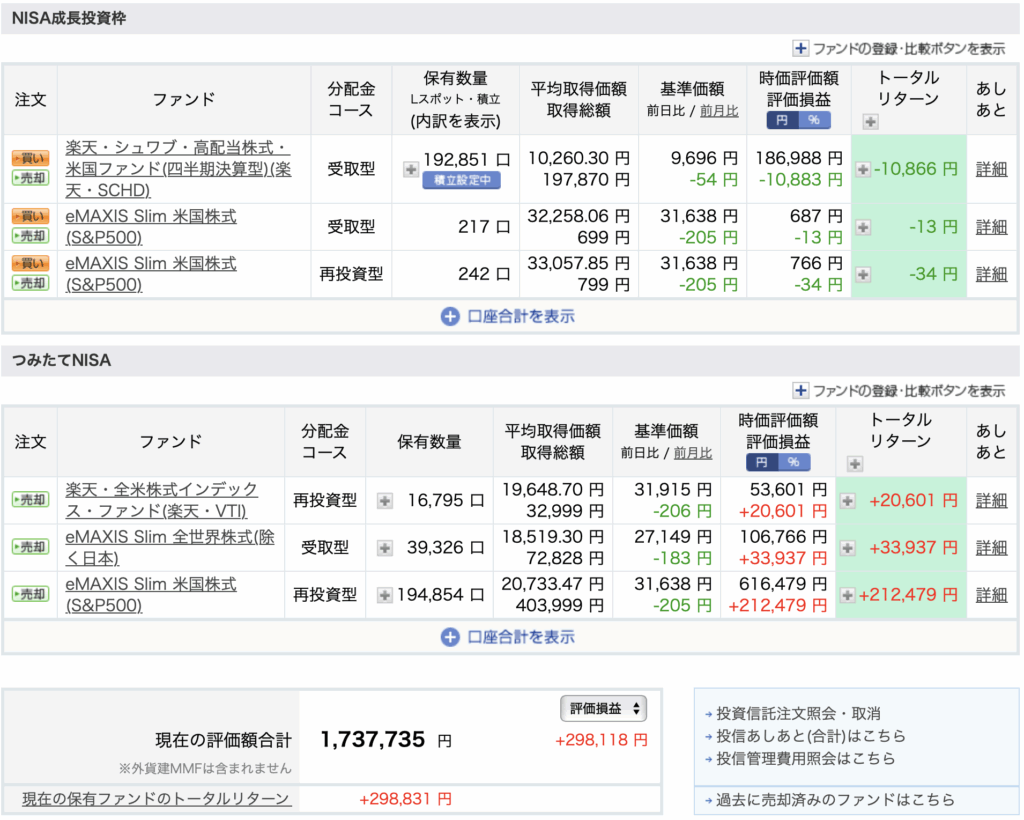Click 投資信託注文照会・取消 link
The width and height of the screenshot is (1024, 820).
coord(798,714)
